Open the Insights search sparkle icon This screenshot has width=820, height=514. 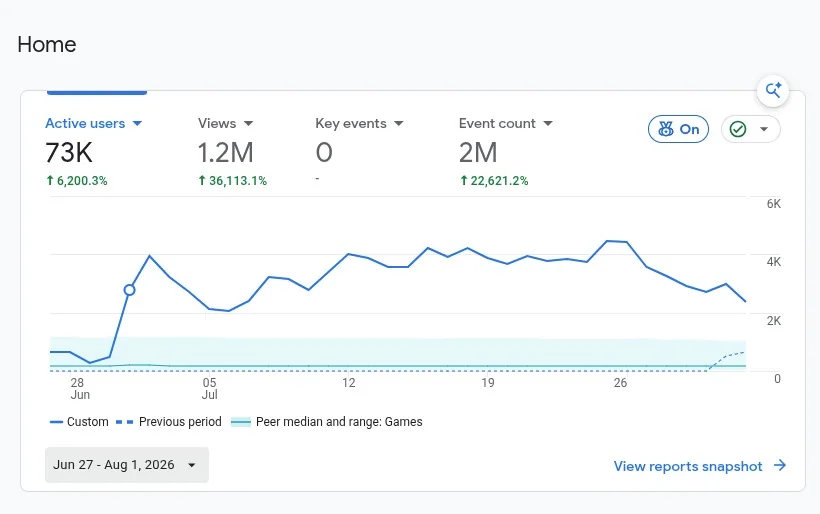(x=773, y=90)
